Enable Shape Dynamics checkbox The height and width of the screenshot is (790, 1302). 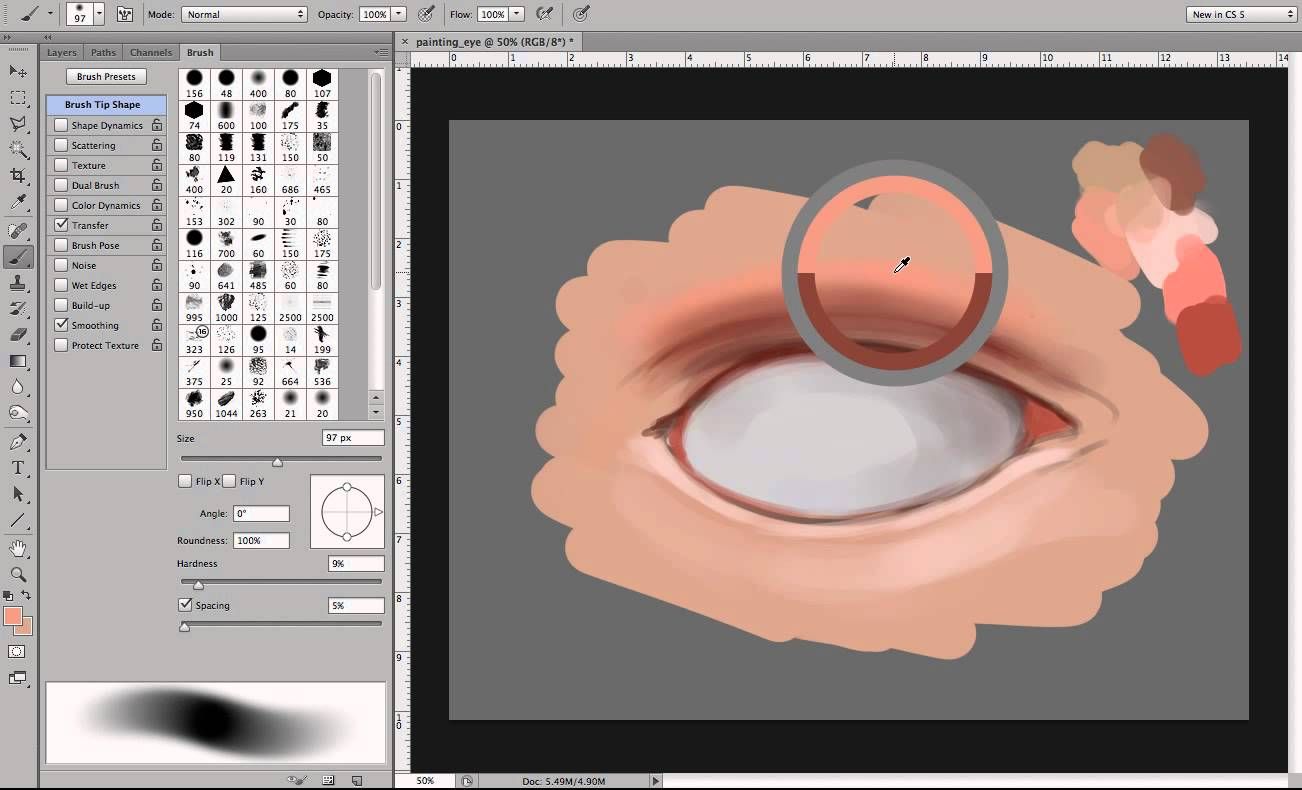tap(62, 125)
